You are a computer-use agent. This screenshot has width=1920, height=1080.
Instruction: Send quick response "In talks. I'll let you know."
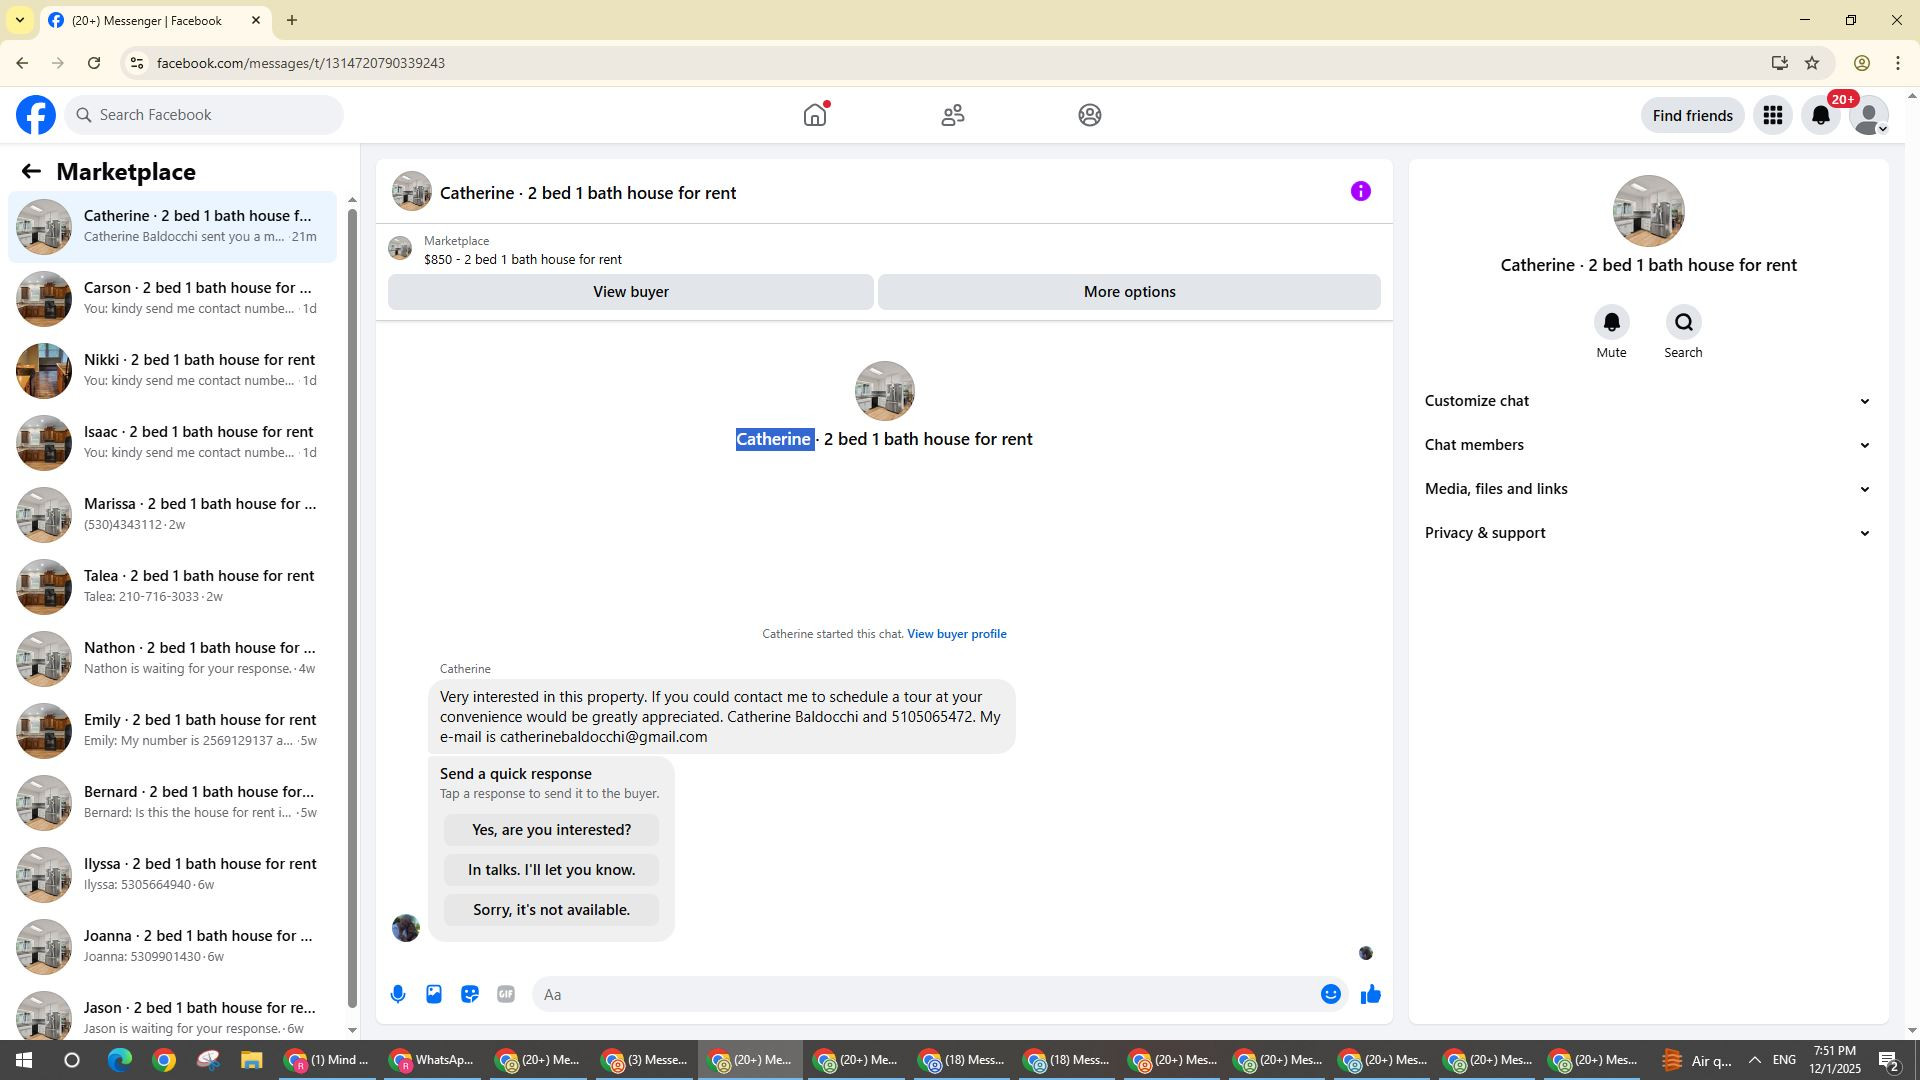(551, 870)
